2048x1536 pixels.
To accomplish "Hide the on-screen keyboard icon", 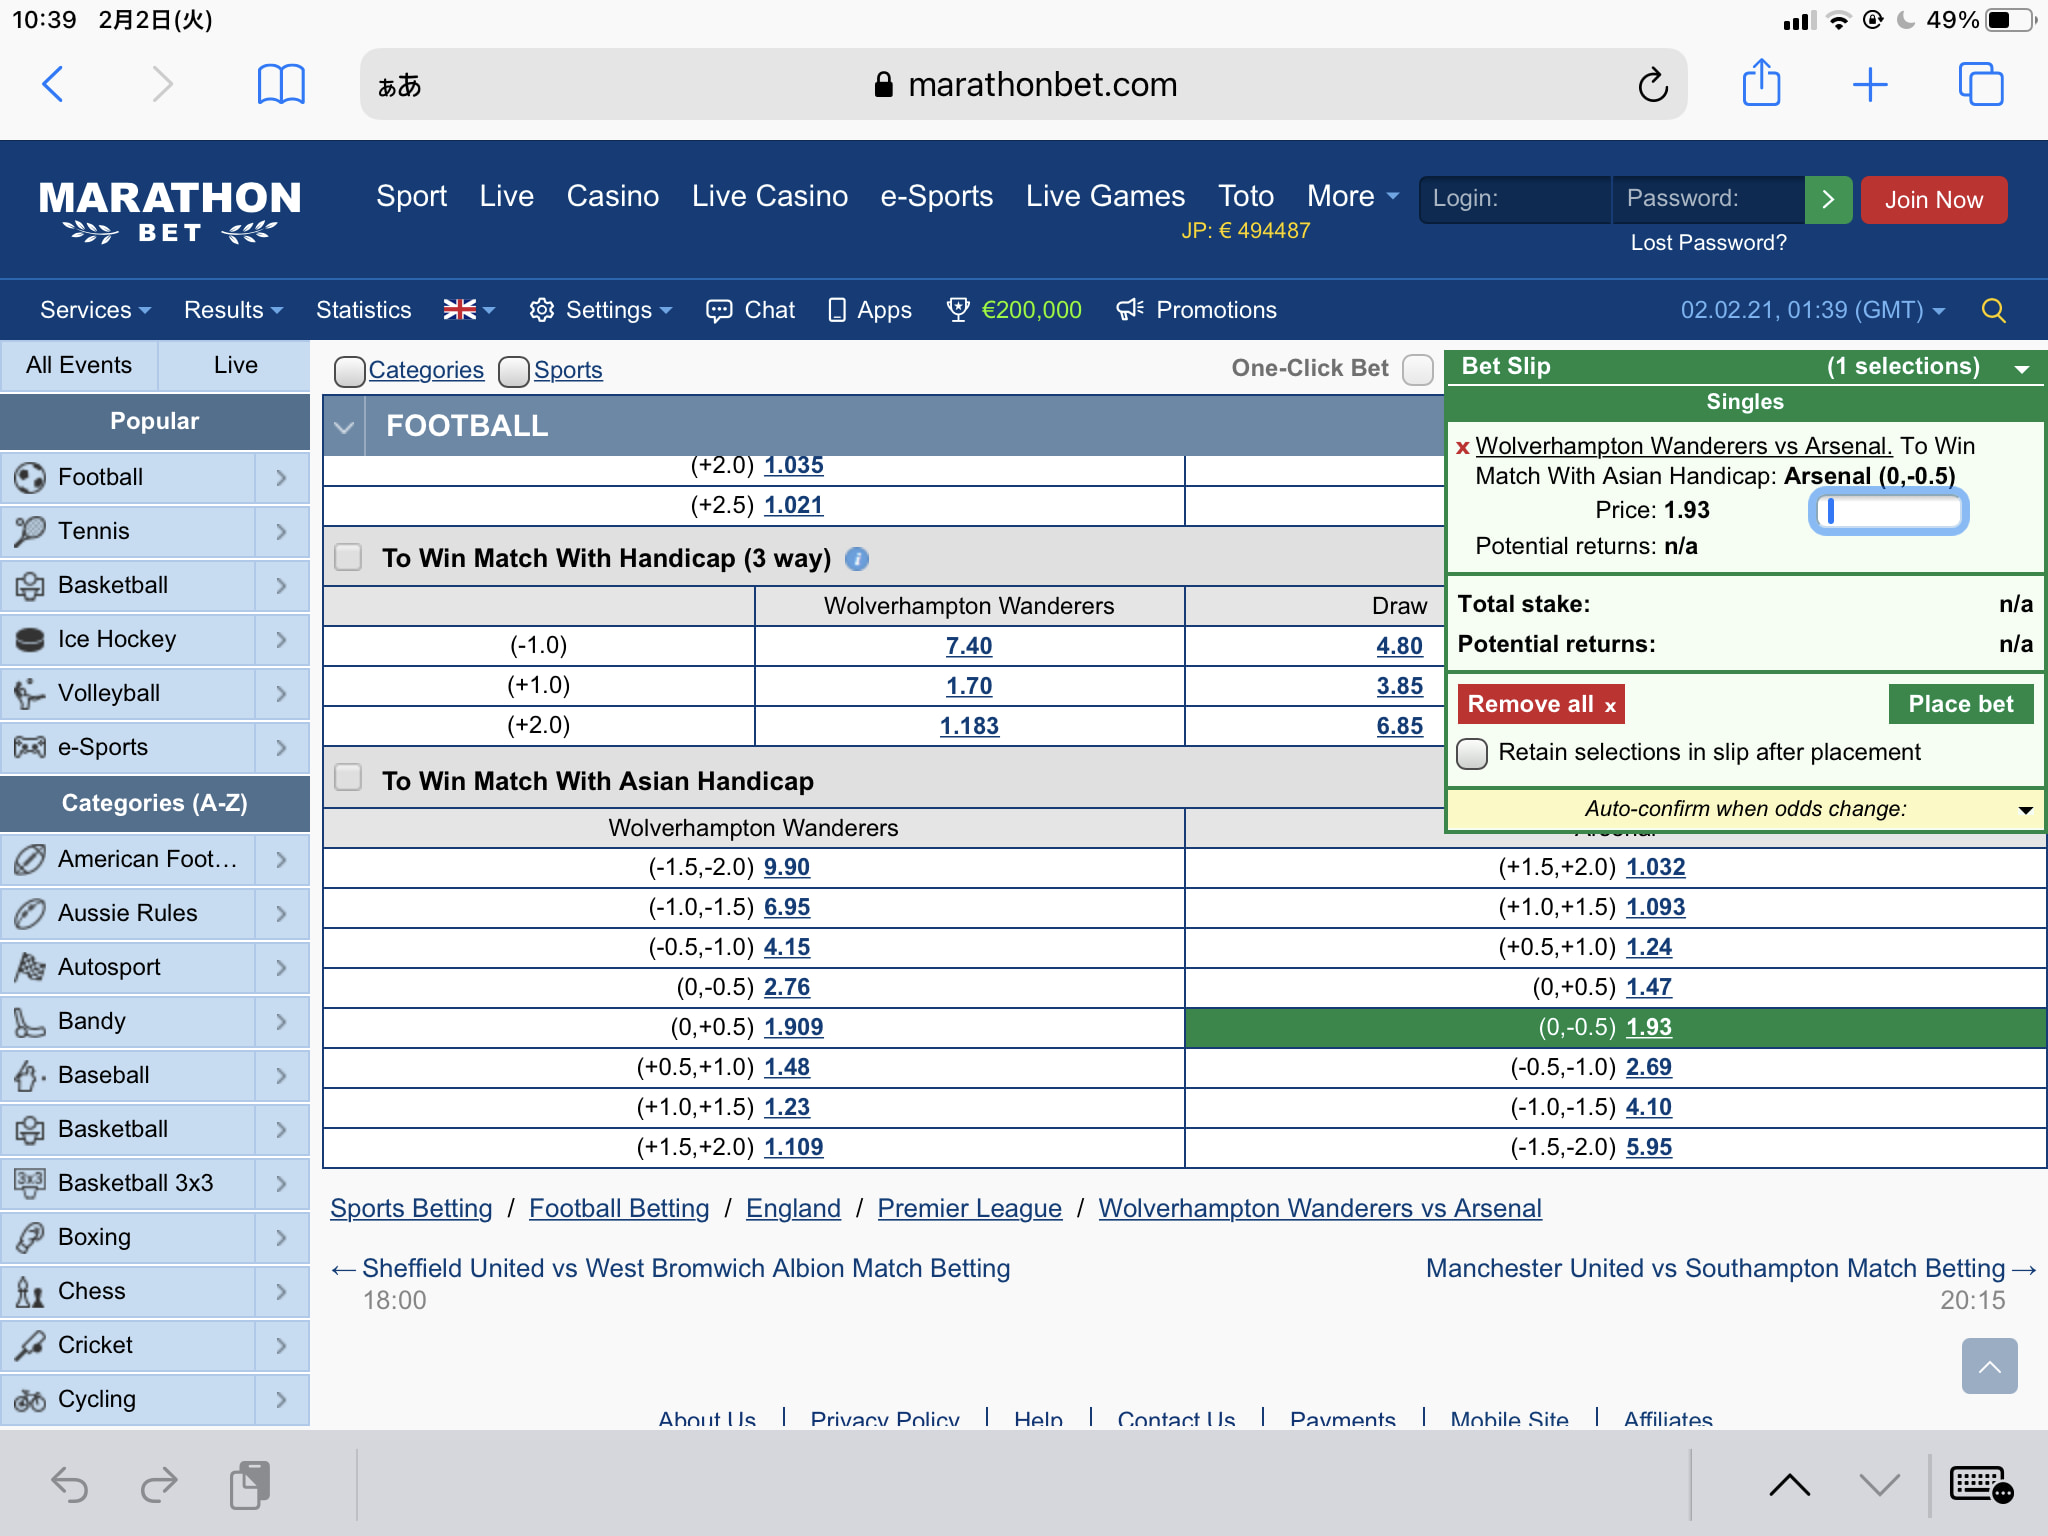I will 1981,1485.
